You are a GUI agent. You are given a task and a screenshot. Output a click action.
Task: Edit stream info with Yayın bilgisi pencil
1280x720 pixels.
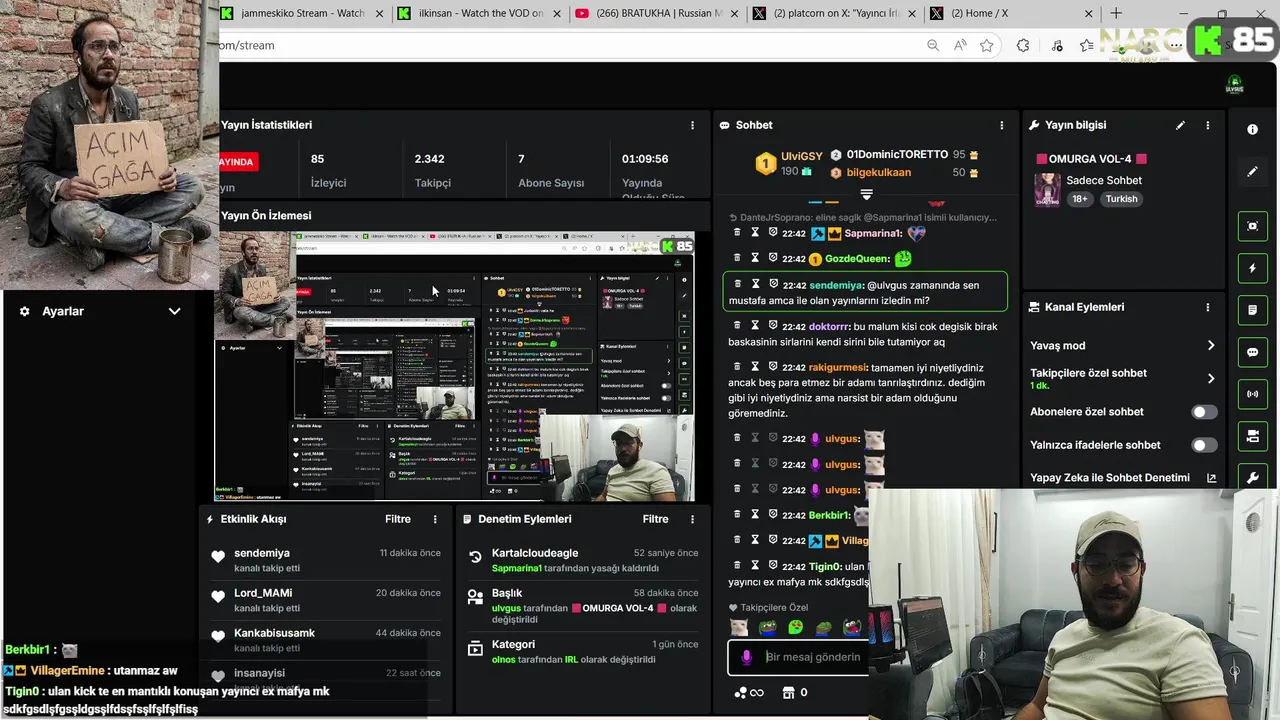(1180, 125)
